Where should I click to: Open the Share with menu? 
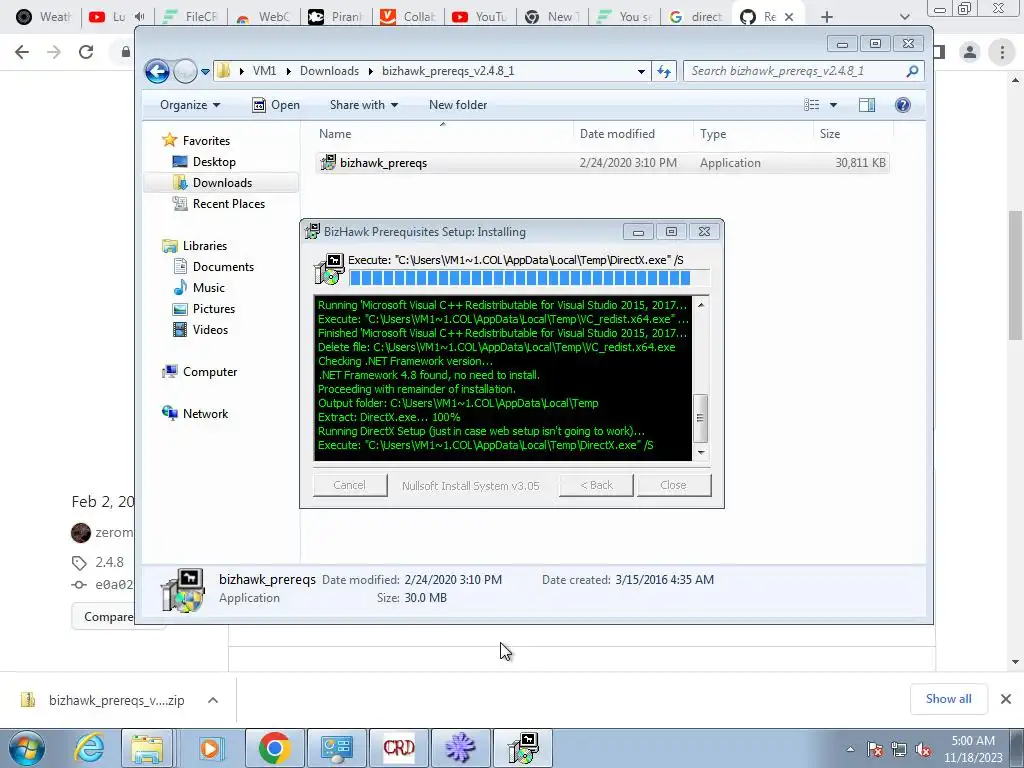click(364, 105)
